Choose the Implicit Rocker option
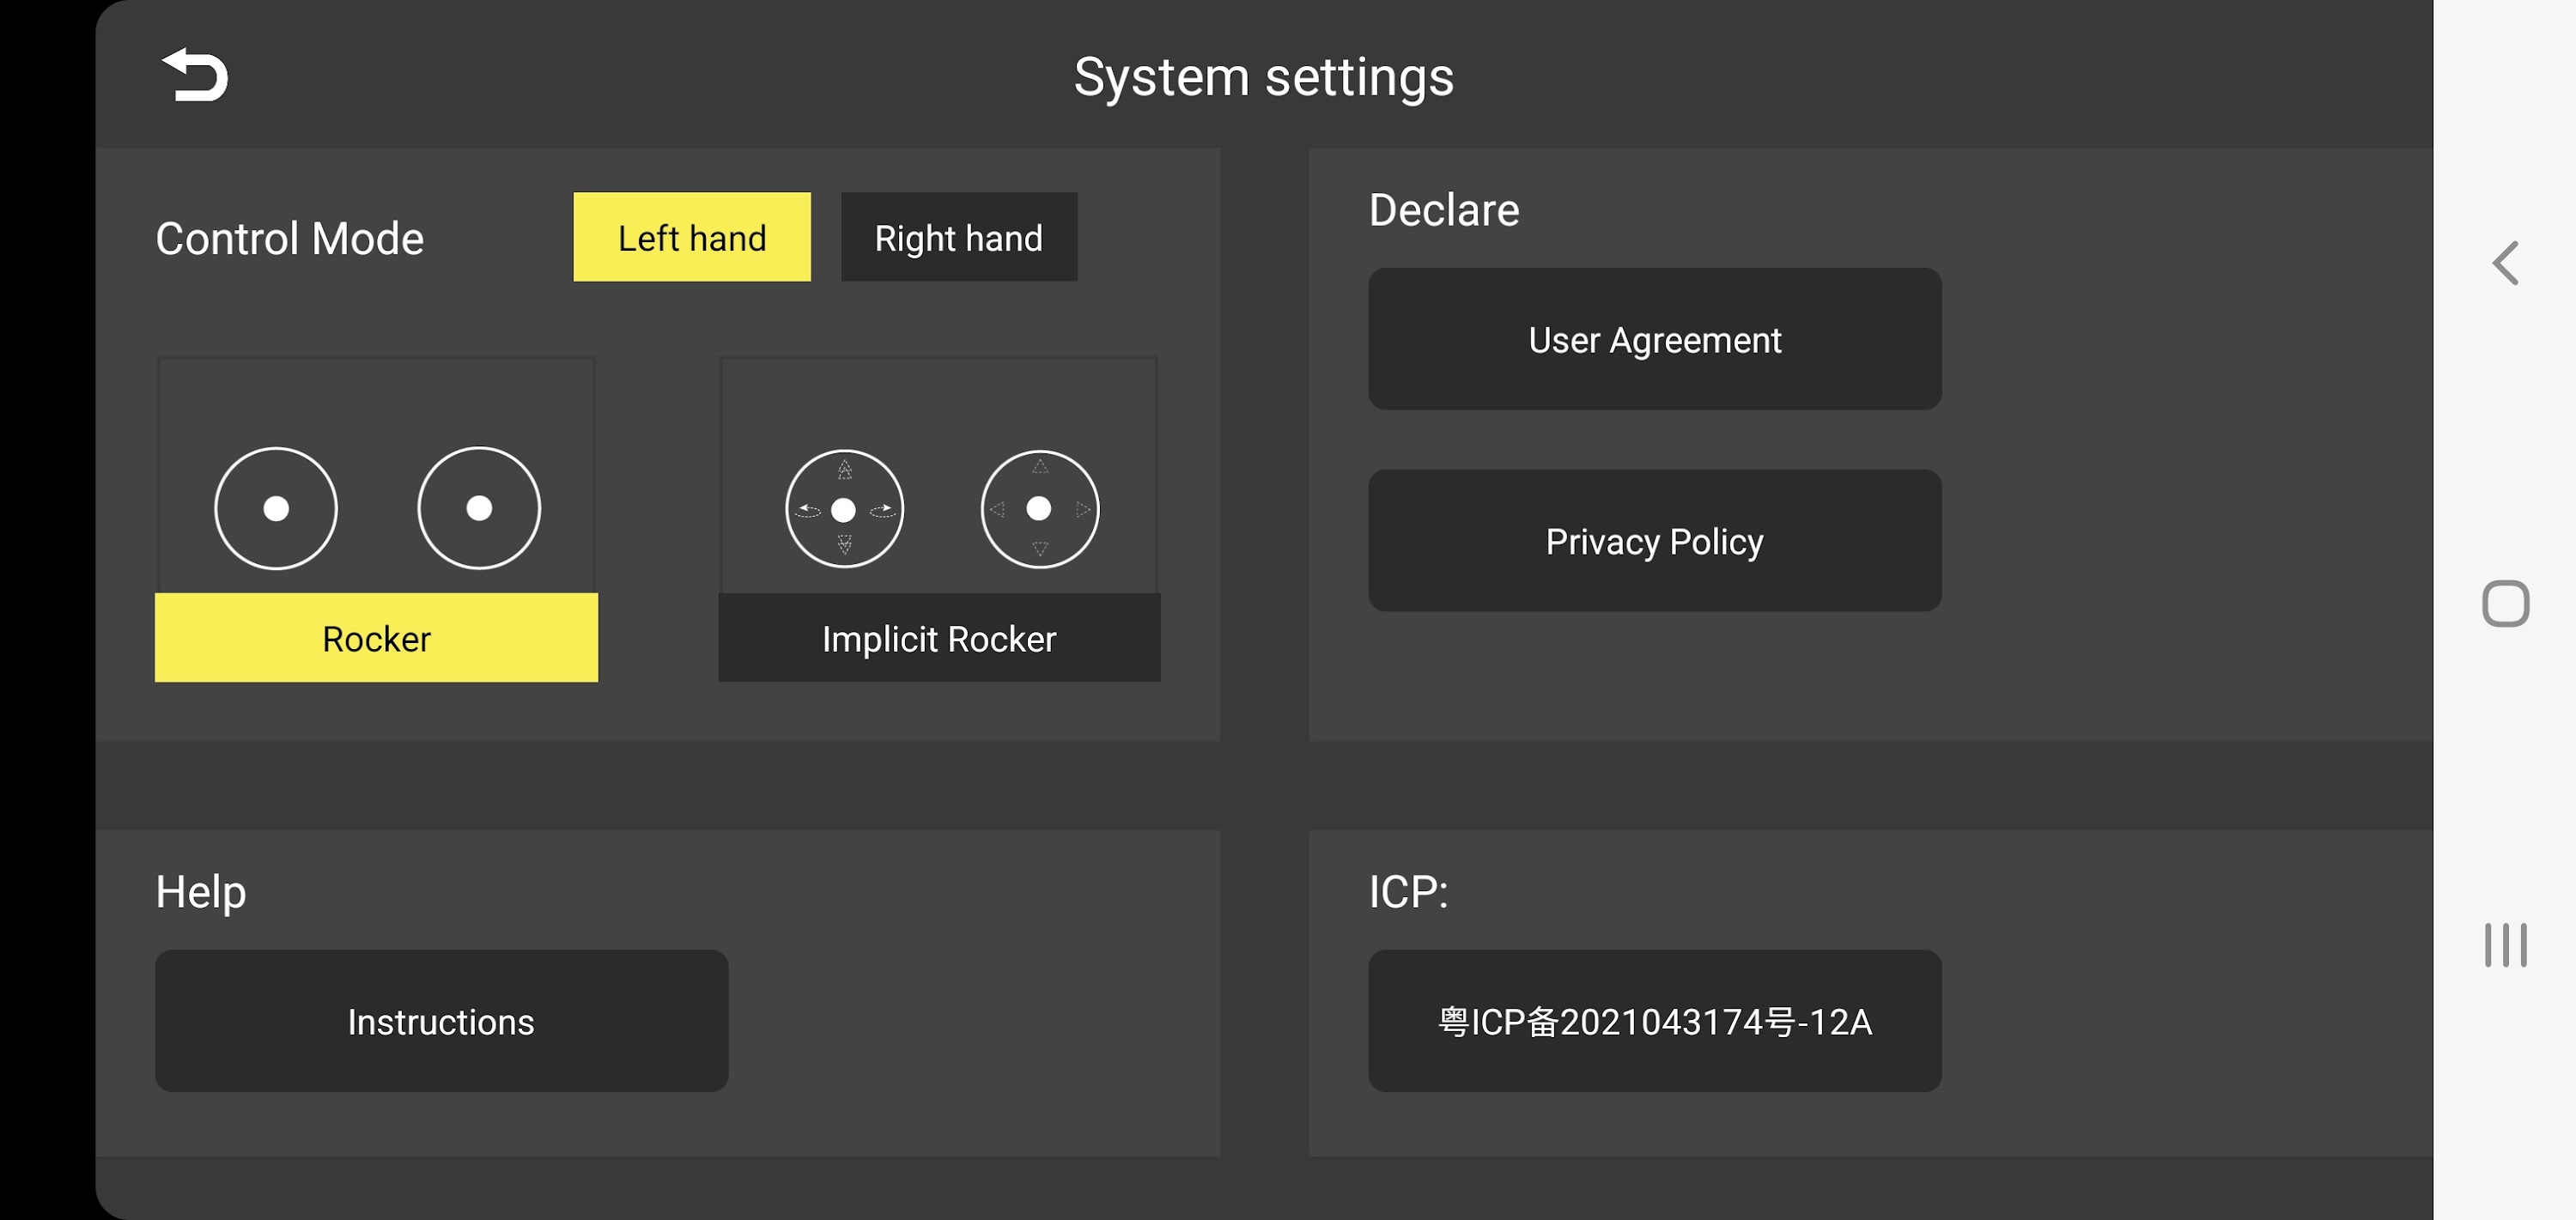This screenshot has width=2576, height=1220. coord(938,638)
